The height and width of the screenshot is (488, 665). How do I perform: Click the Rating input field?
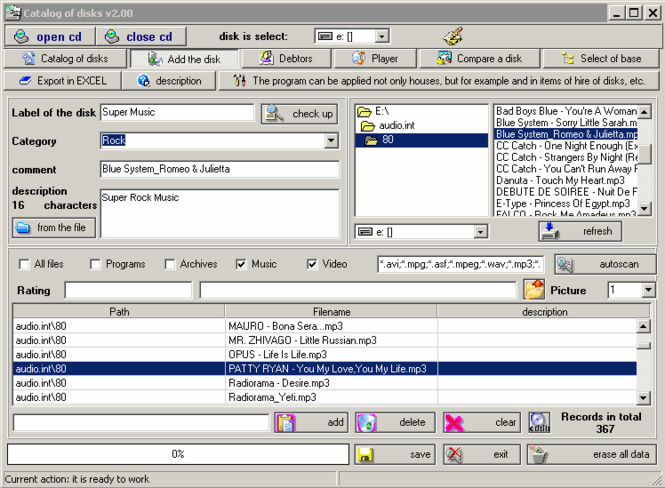(128, 290)
